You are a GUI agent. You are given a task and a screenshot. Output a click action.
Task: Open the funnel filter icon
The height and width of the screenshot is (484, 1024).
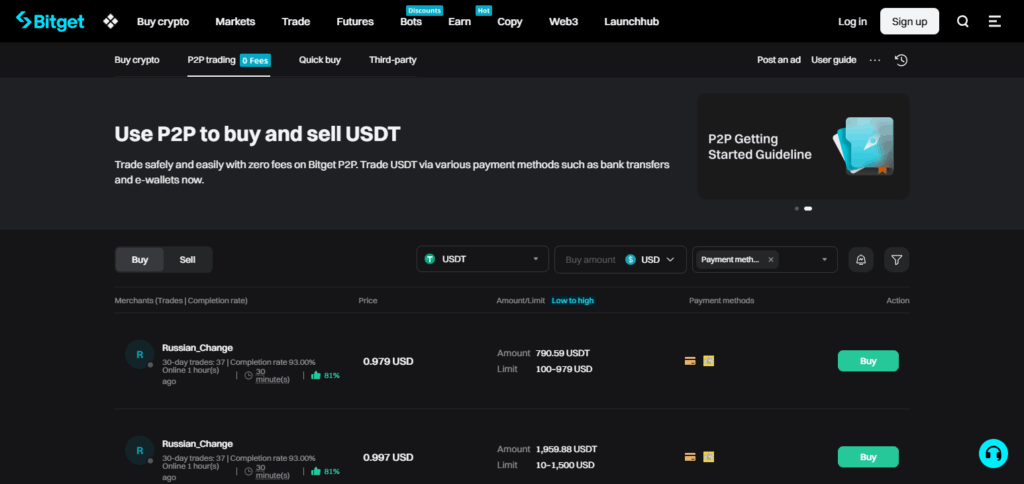tap(897, 259)
